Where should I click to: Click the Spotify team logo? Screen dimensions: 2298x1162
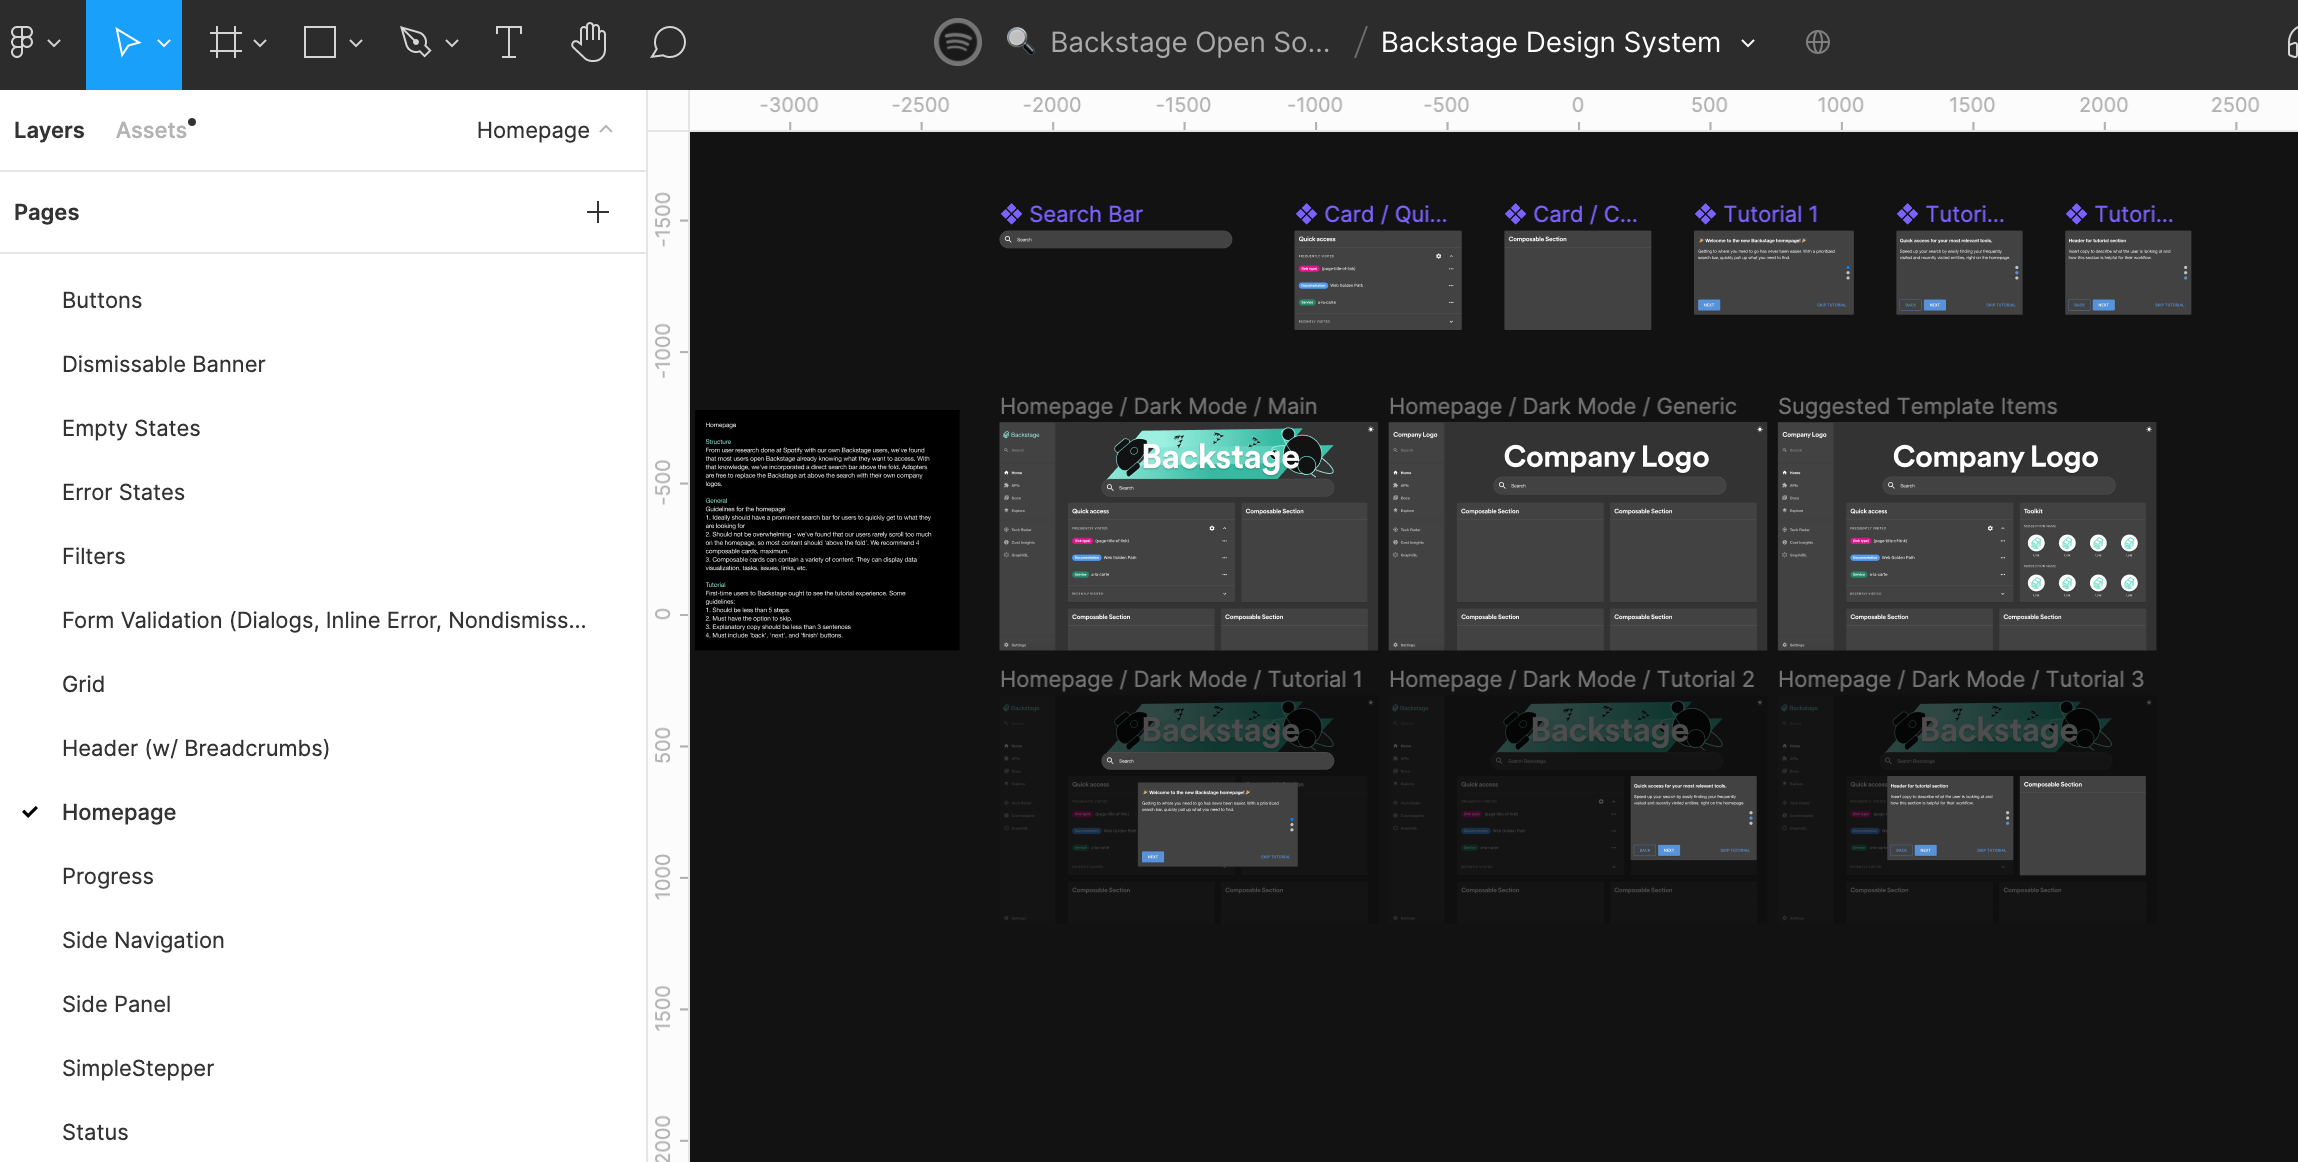[957, 42]
